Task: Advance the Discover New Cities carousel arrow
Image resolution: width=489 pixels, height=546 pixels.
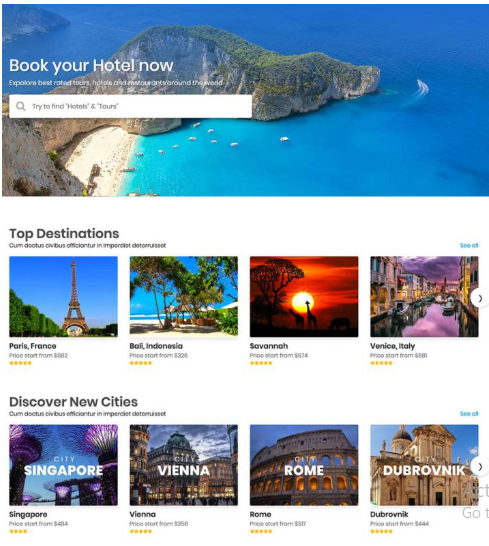Action: pos(480,467)
